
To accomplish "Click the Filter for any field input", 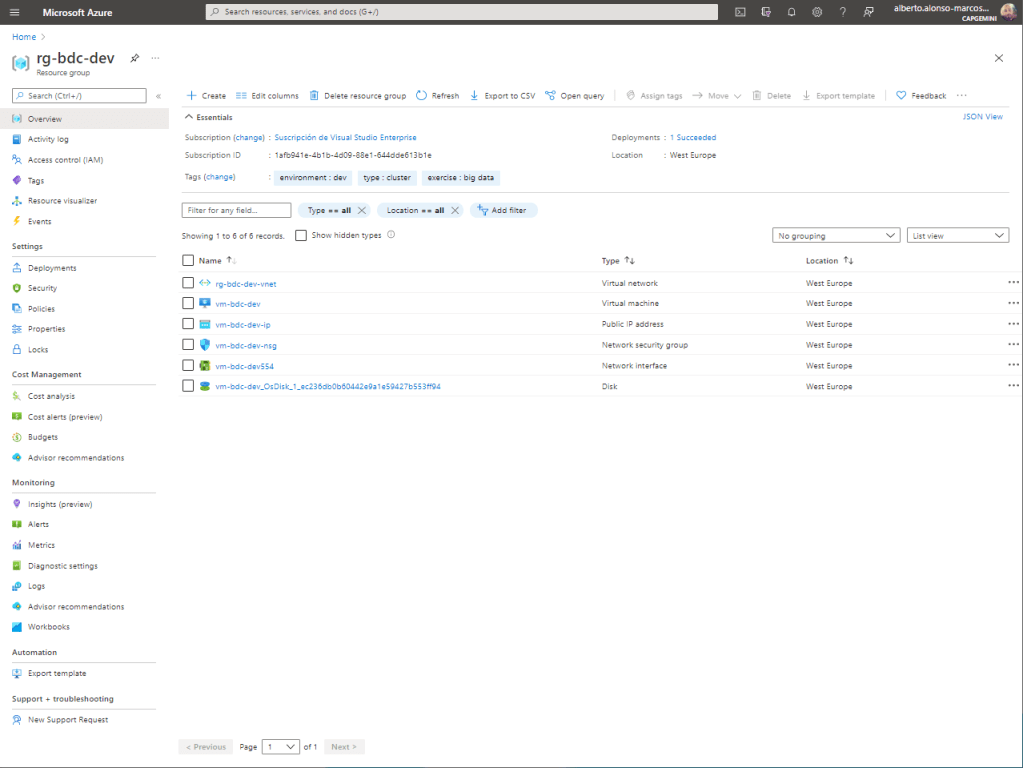I will 236,210.
